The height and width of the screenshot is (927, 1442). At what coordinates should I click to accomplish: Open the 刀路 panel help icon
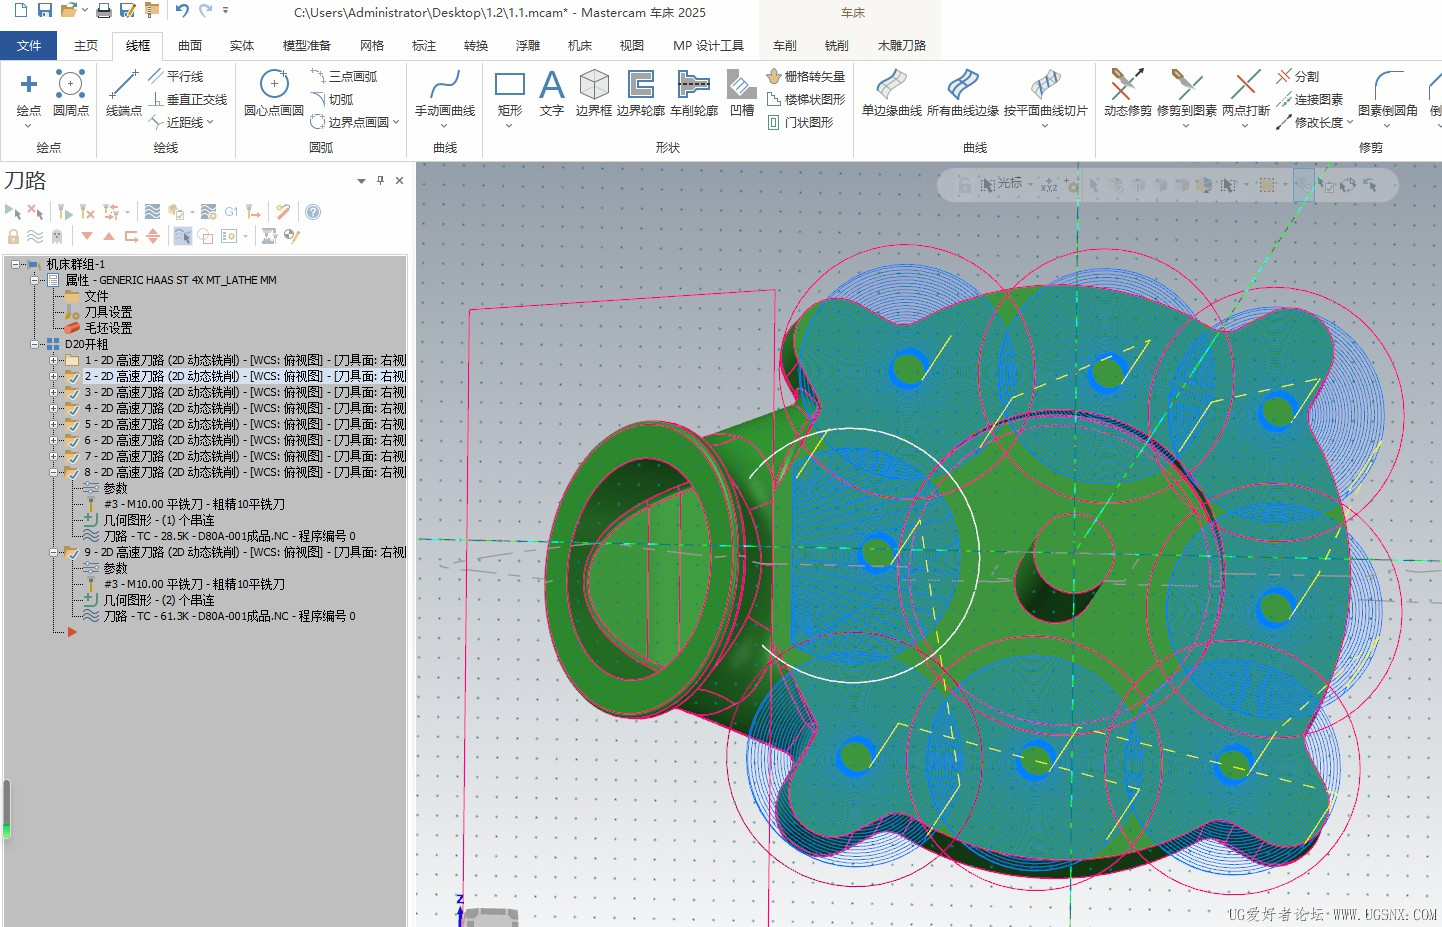(313, 212)
